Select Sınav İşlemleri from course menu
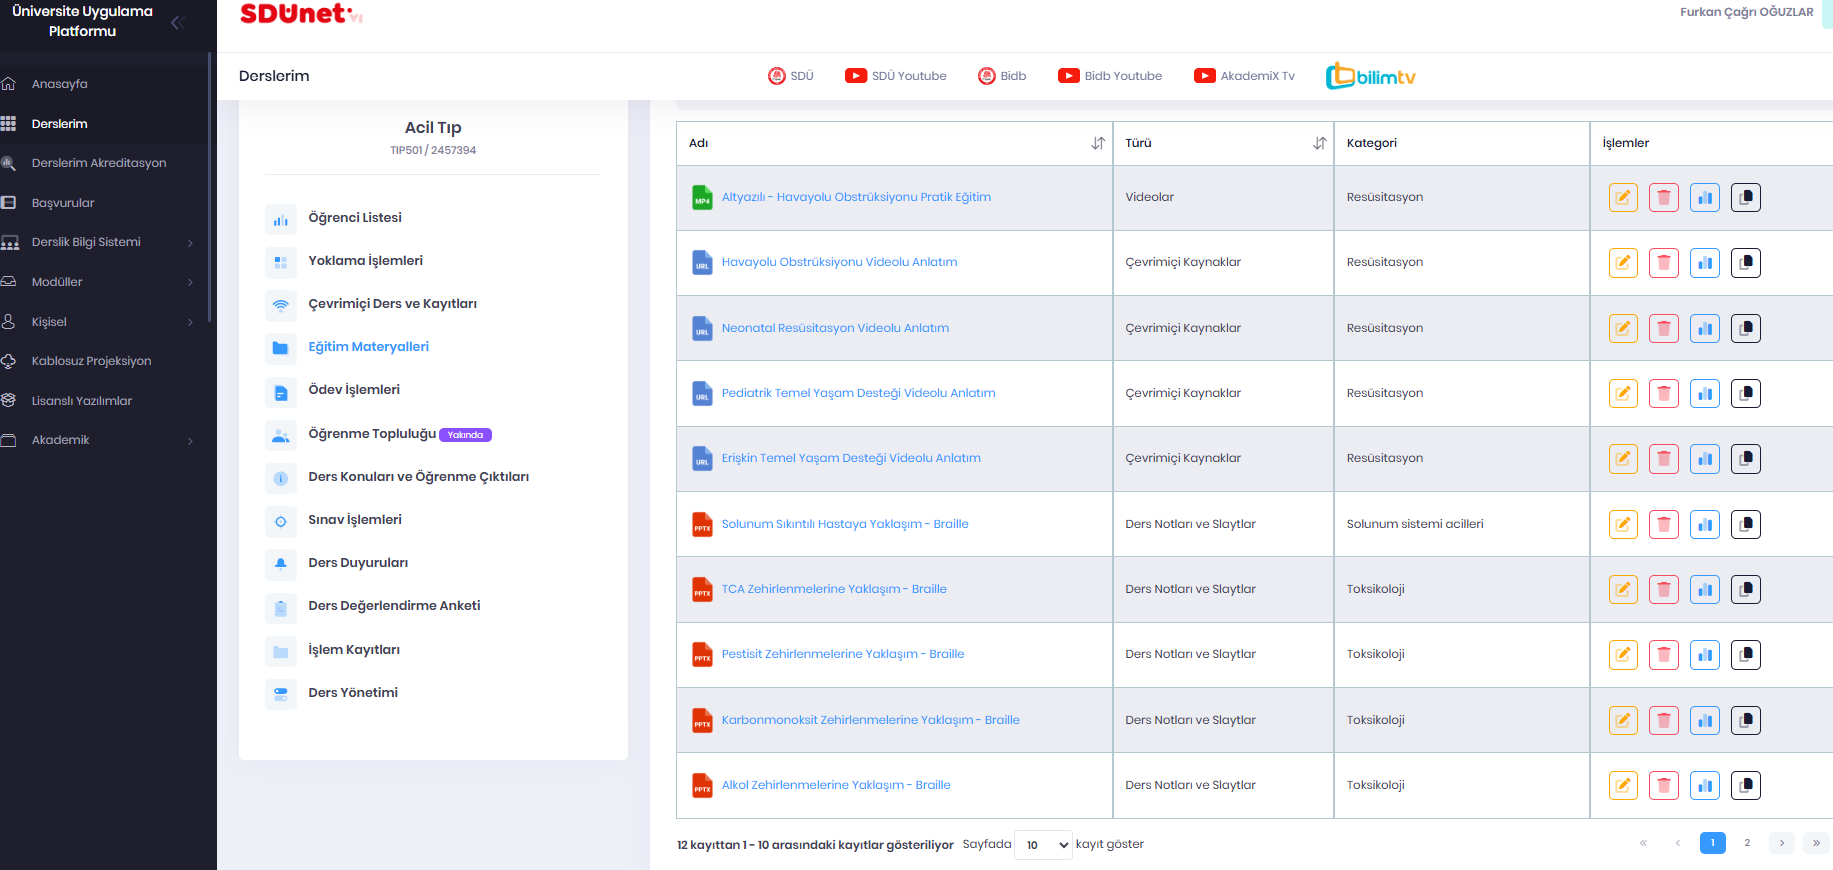The height and width of the screenshot is (870, 1833). [x=354, y=520]
